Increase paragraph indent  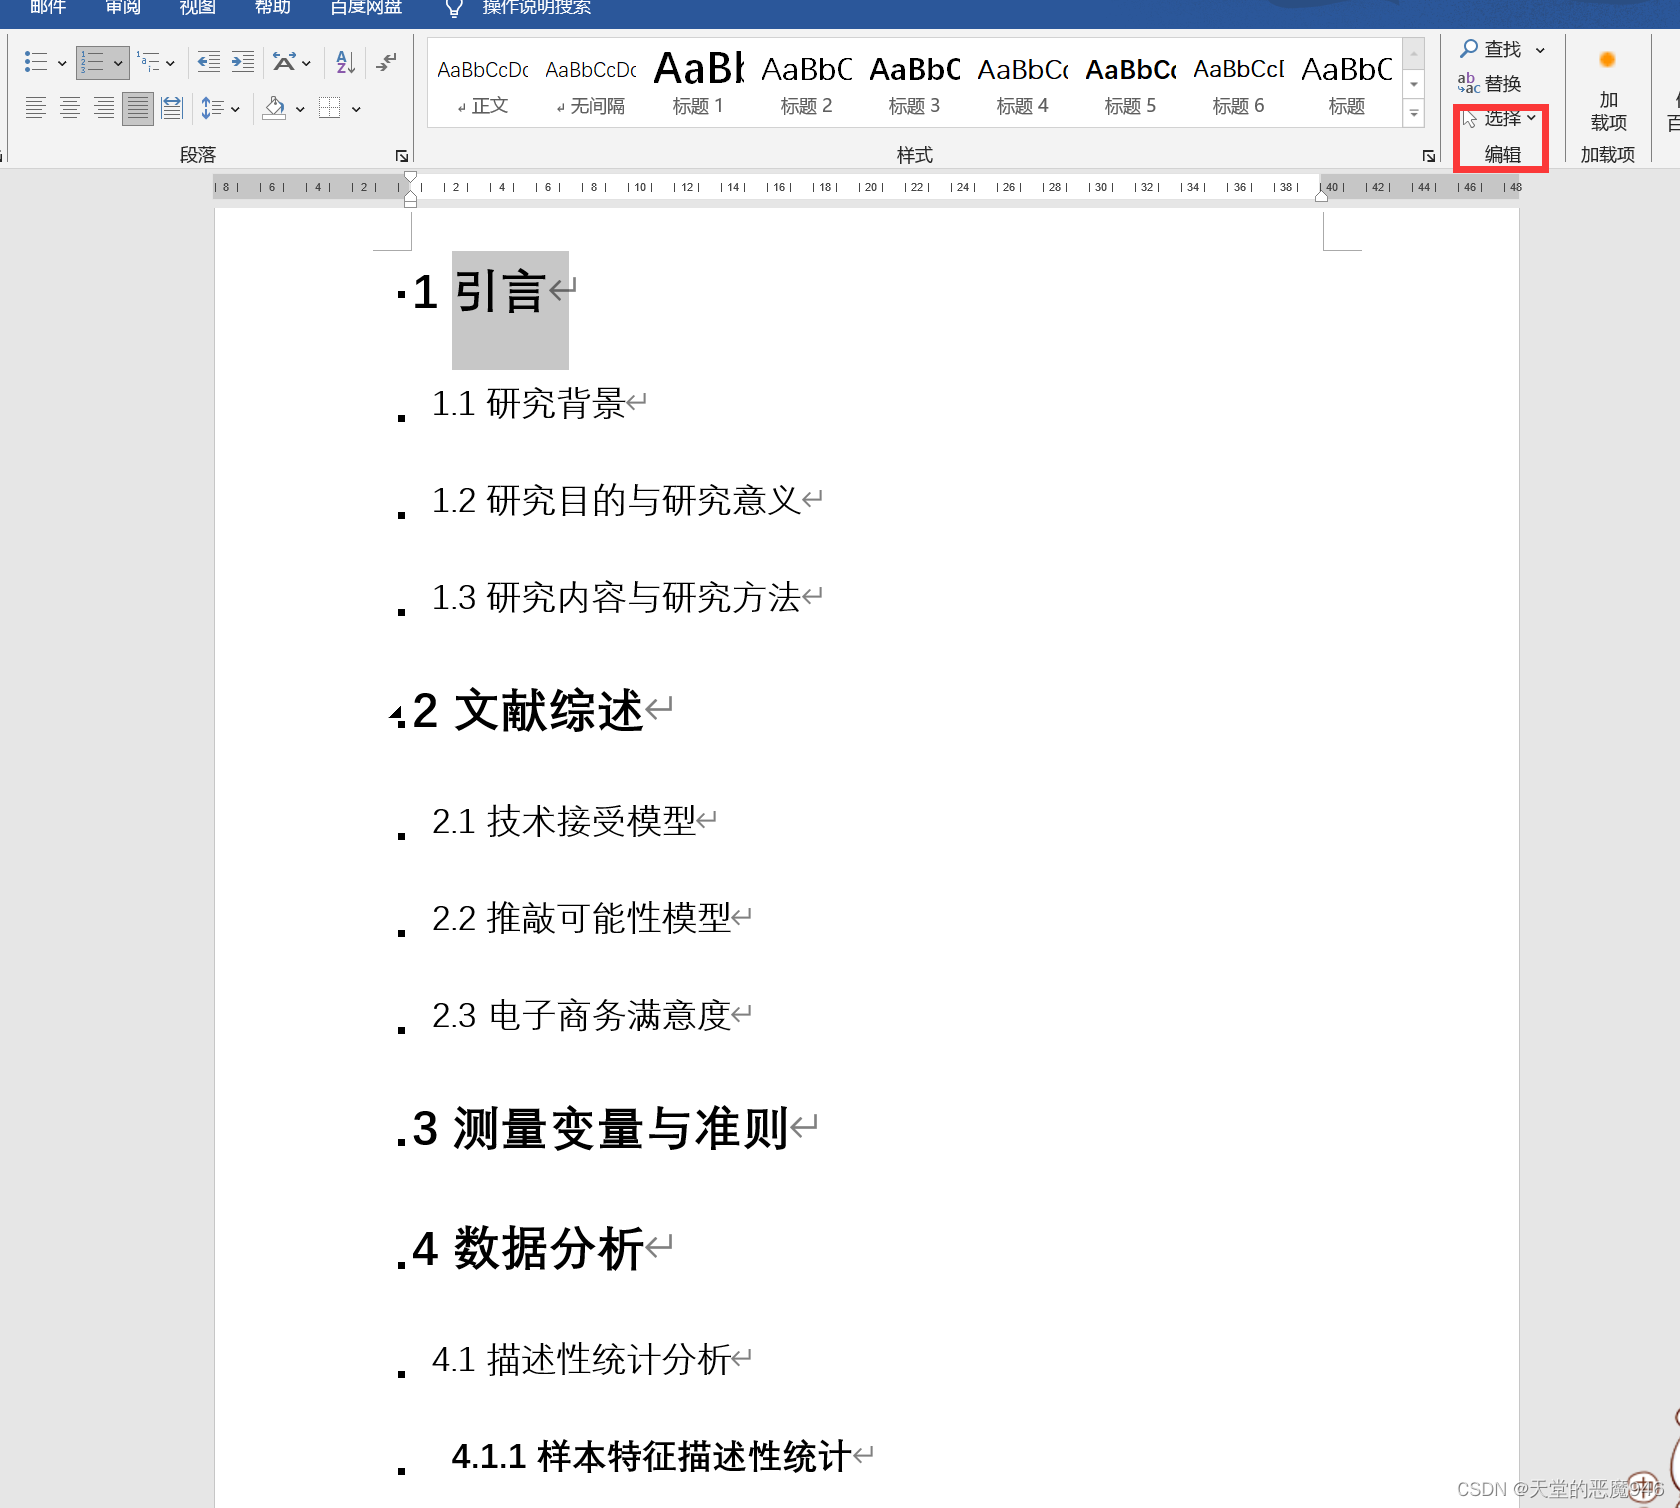click(242, 62)
